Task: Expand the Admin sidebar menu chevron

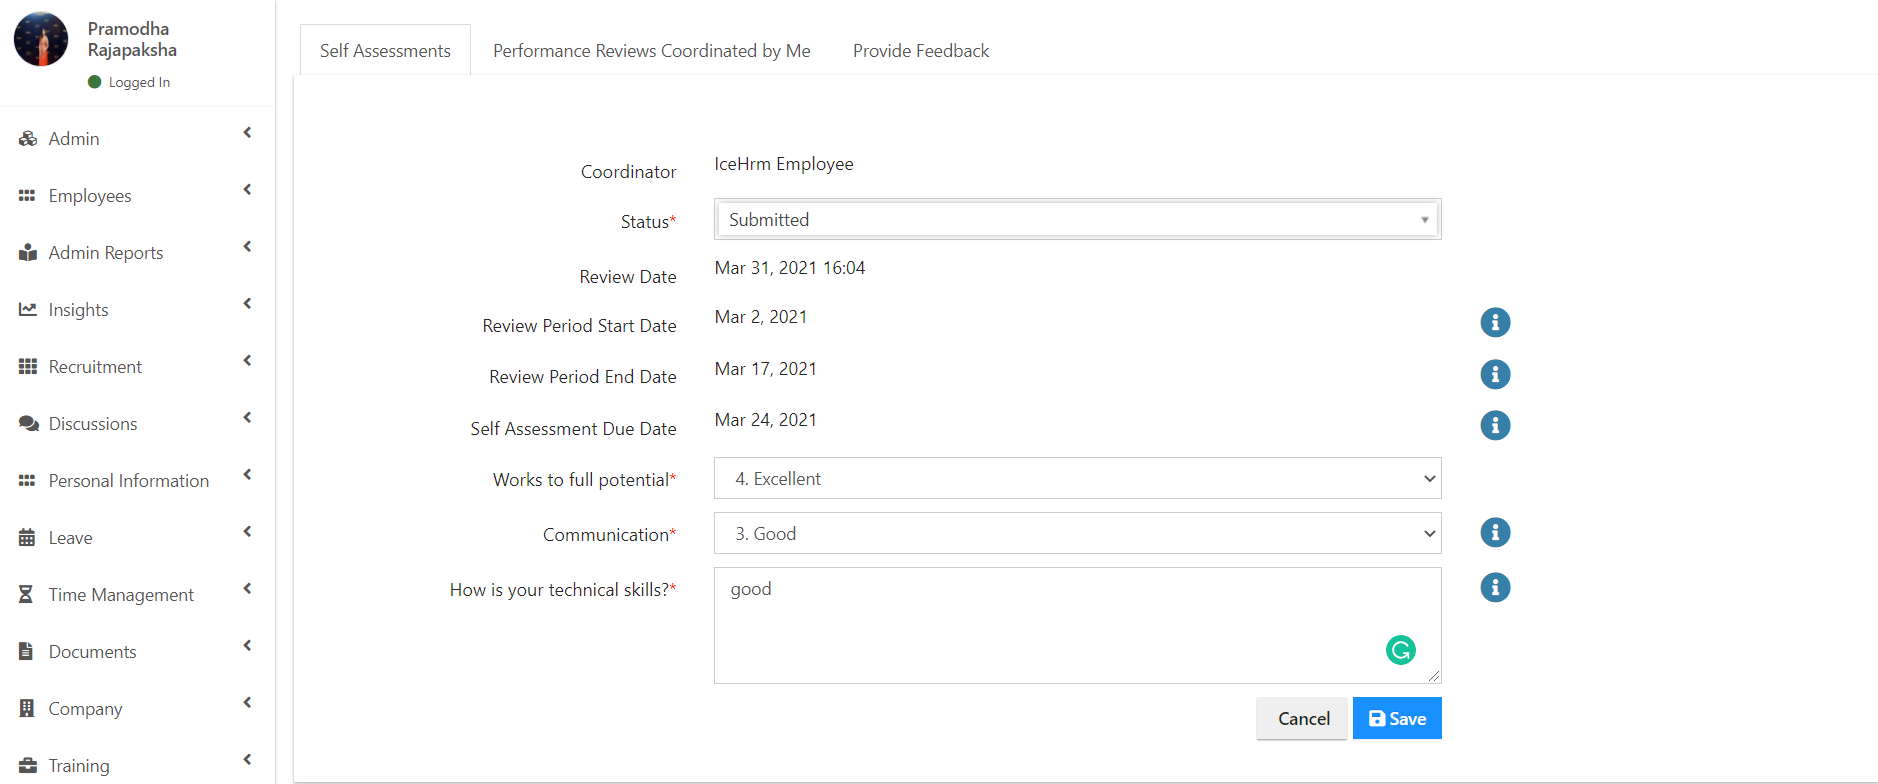Action: 247,133
